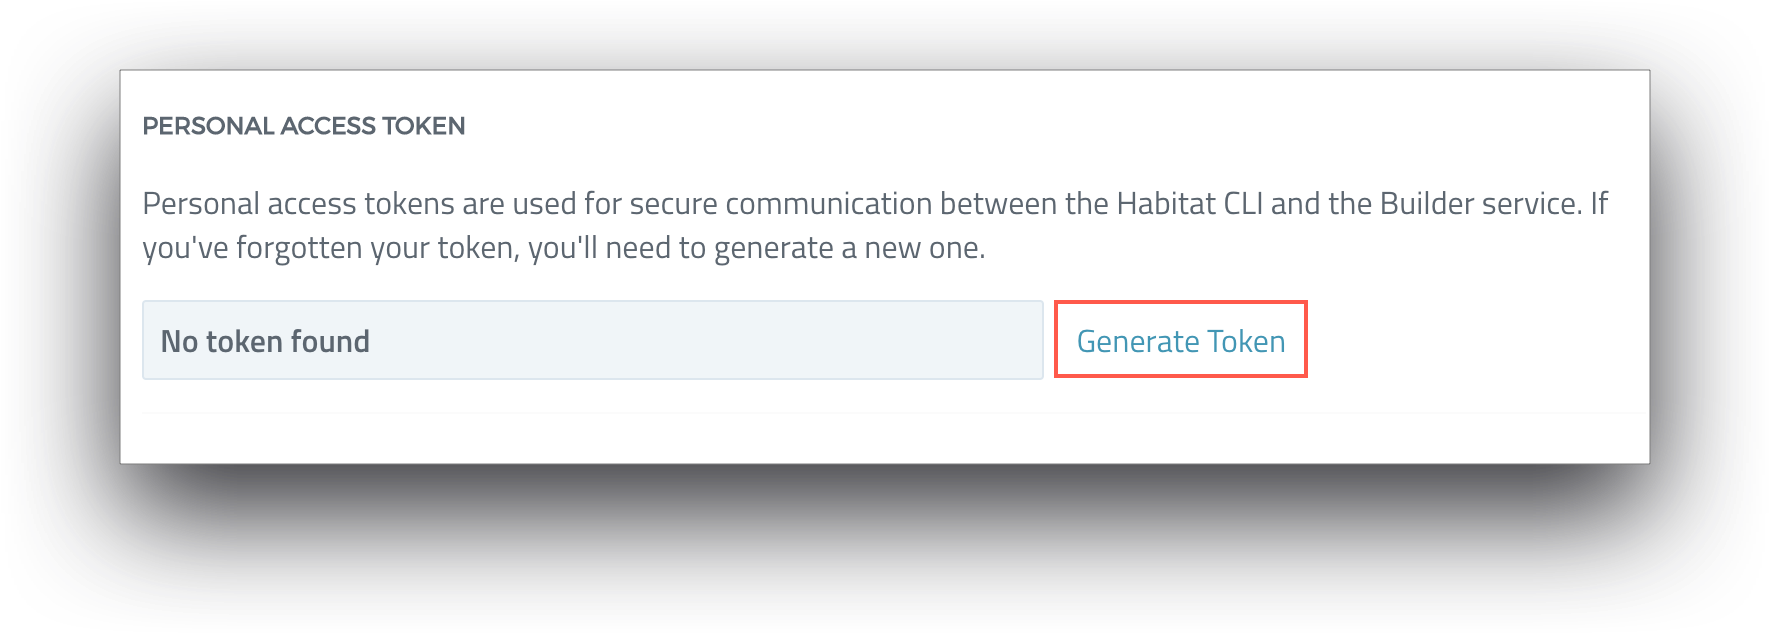Click the red-outlined token generation button
The height and width of the screenshot is (634, 1770).
tap(1181, 340)
